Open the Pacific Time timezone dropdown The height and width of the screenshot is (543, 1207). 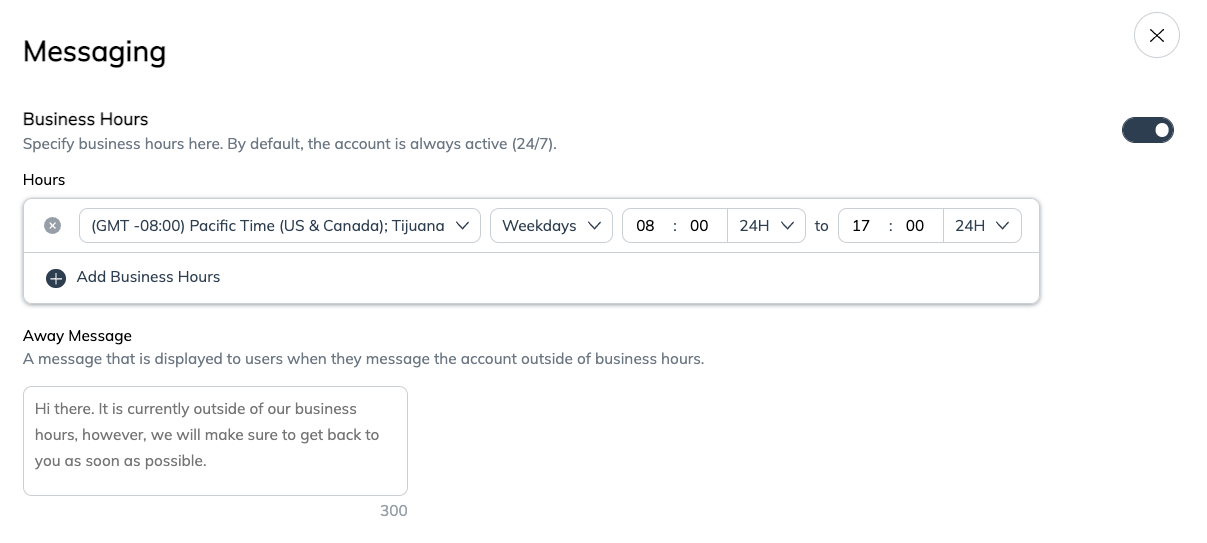click(279, 226)
